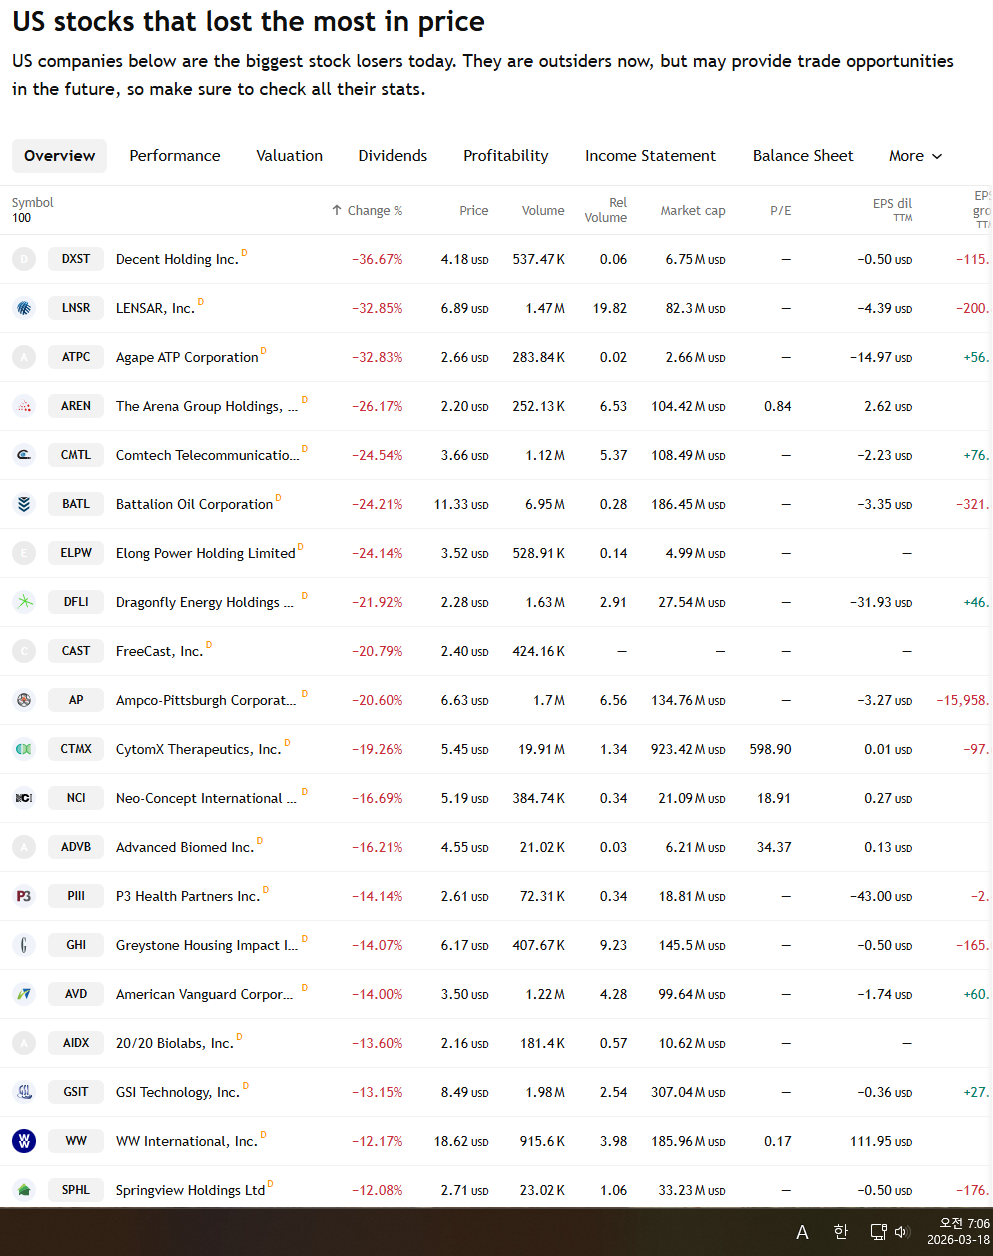Open the Elong Power Holding Limited link

(x=206, y=553)
